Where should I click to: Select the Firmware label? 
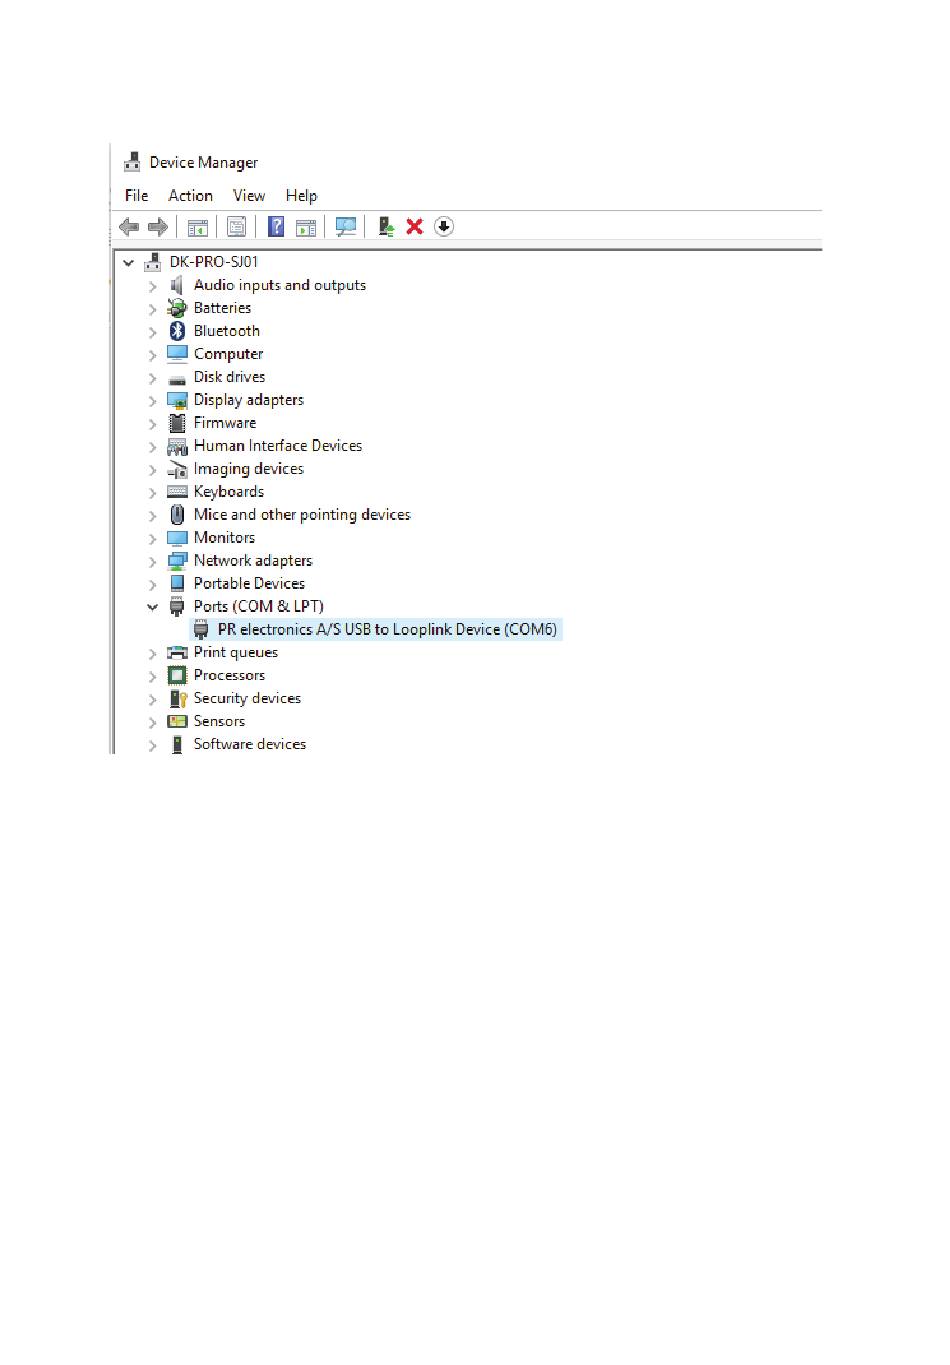(224, 423)
